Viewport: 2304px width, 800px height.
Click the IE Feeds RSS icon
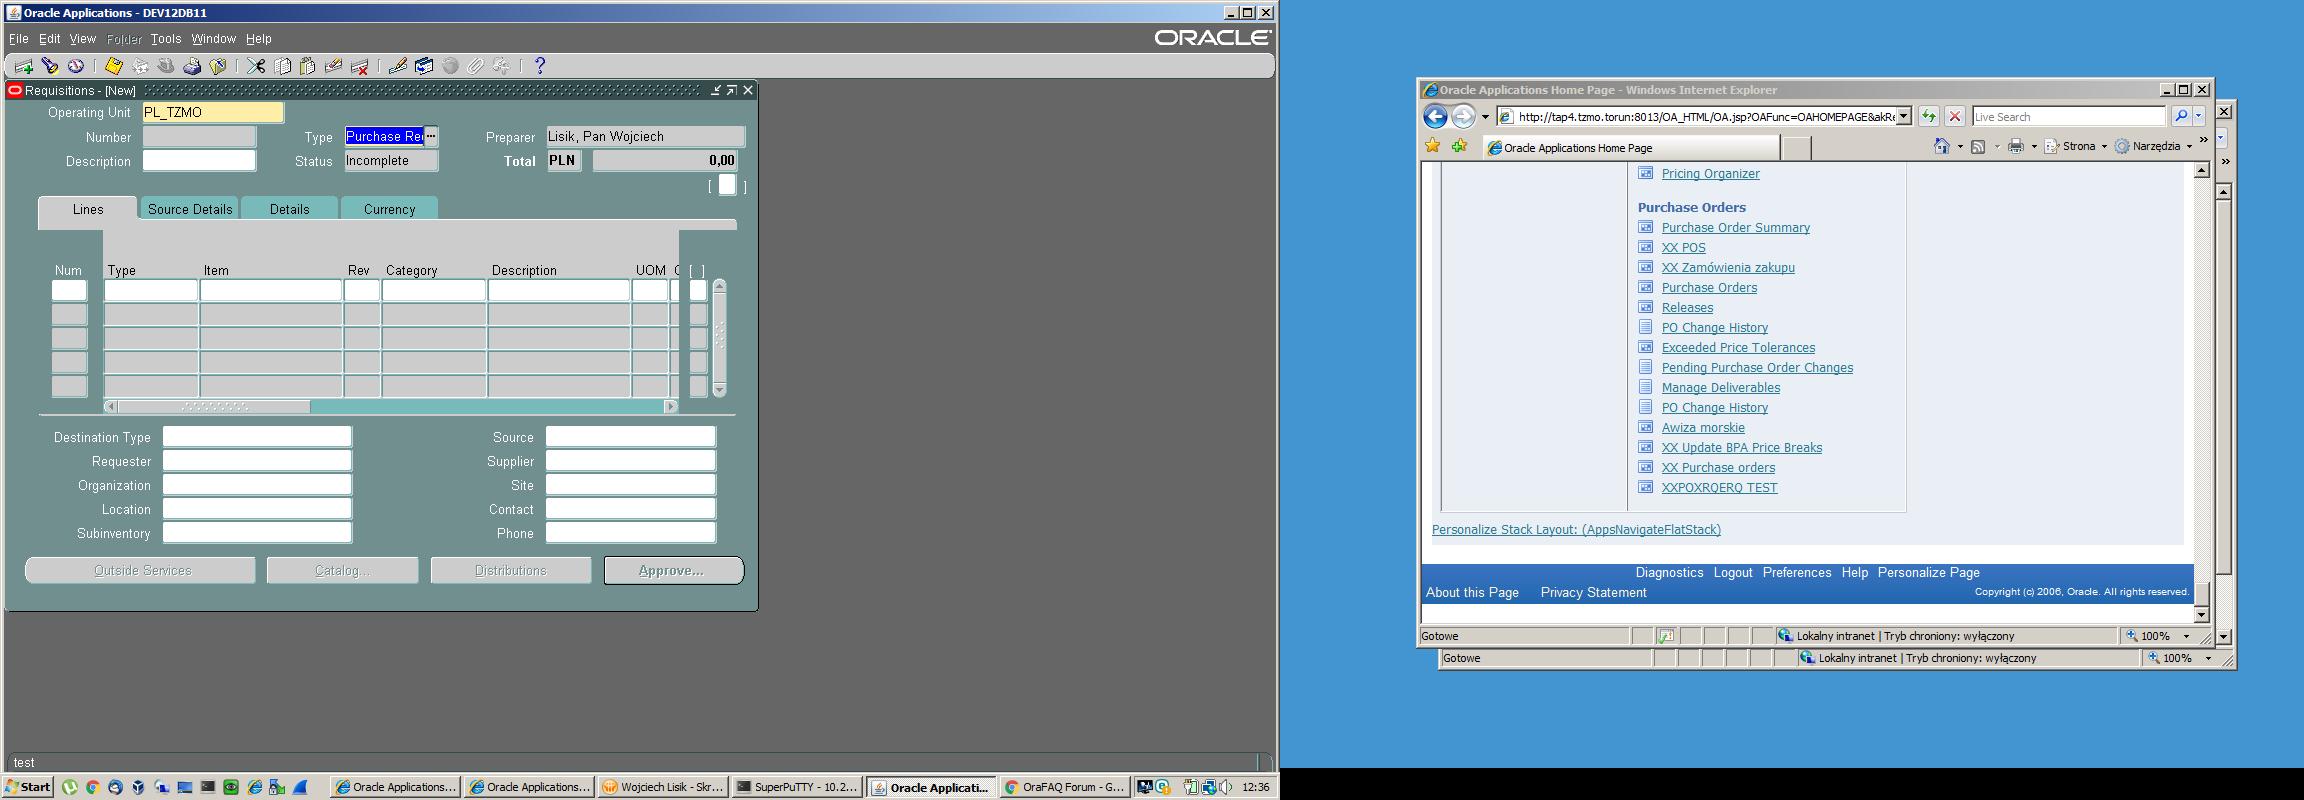[x=1978, y=146]
